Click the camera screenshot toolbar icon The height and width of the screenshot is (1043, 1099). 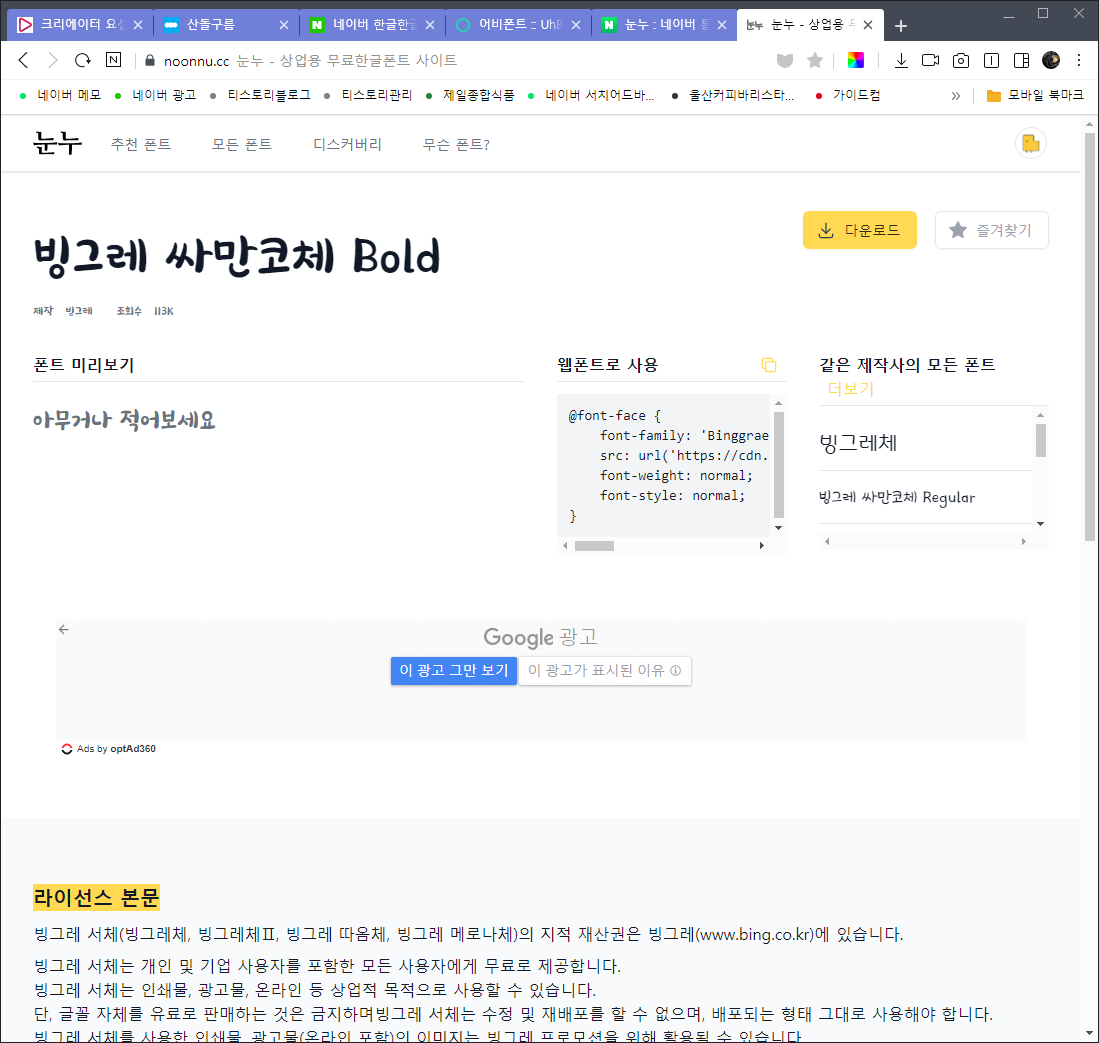click(961, 61)
